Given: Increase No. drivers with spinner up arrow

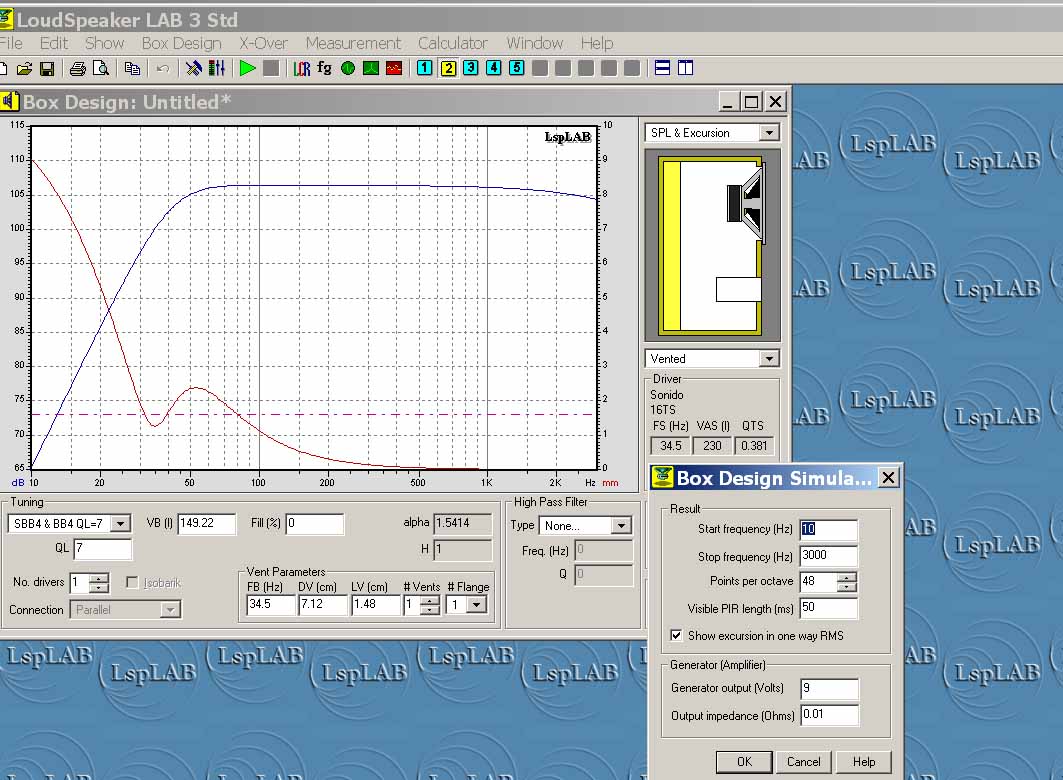Looking at the screenshot, I should [x=100, y=577].
